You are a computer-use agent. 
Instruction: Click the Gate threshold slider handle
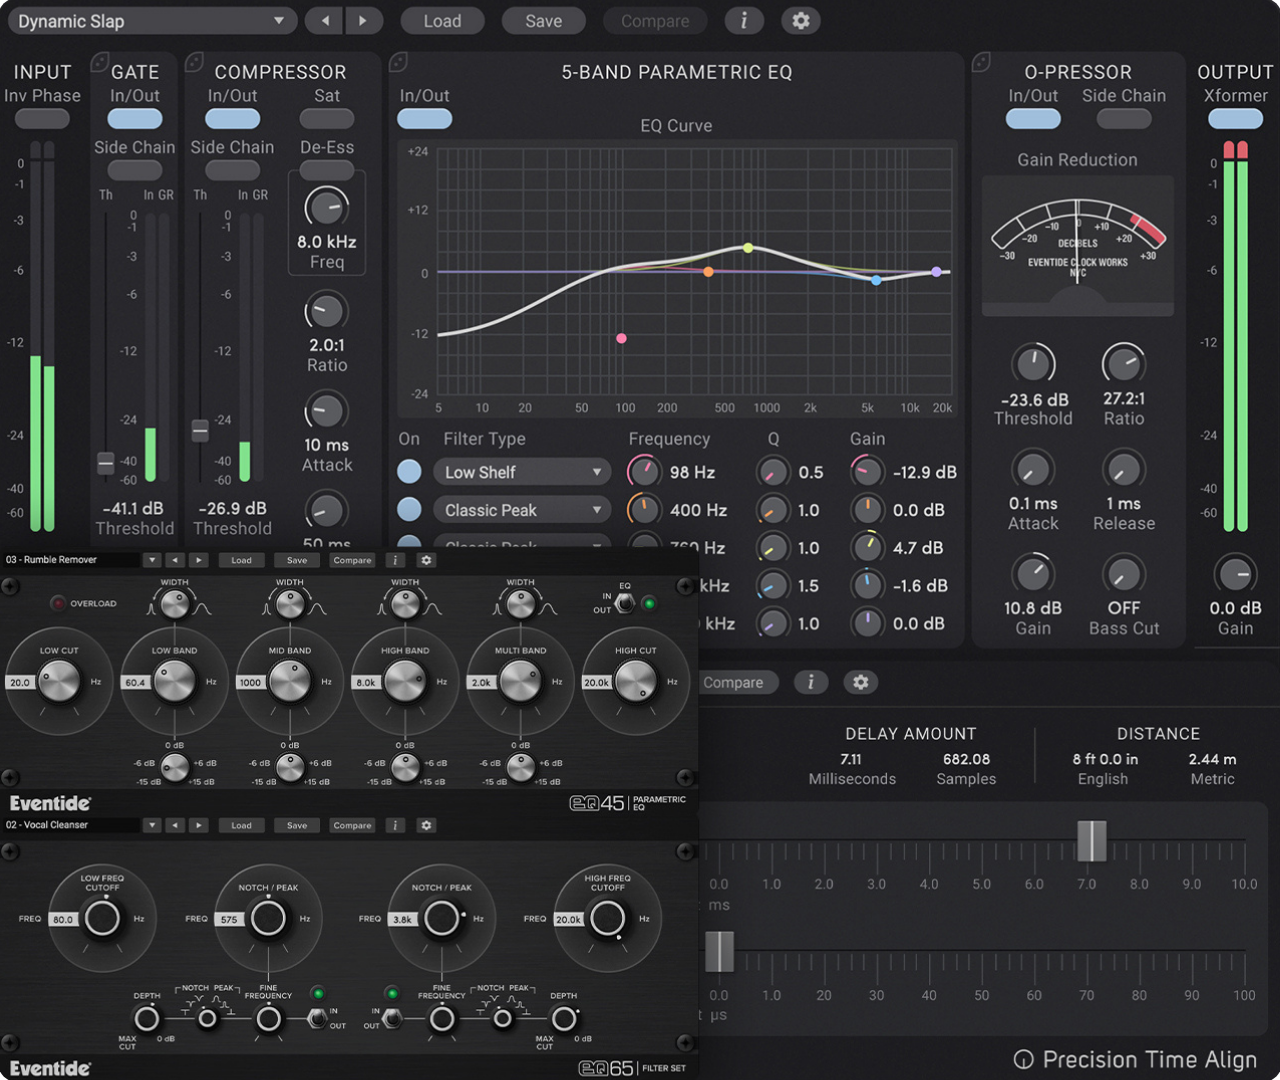[106, 463]
